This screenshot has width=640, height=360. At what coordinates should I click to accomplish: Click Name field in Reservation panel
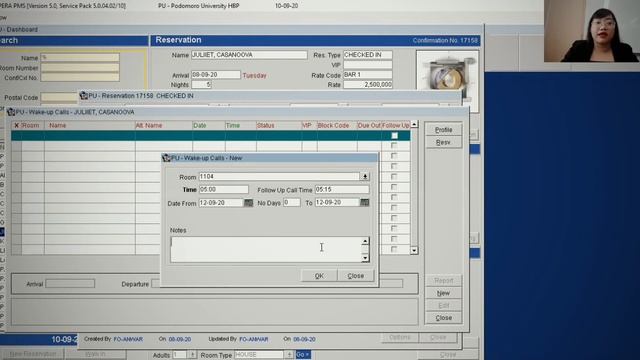point(249,55)
